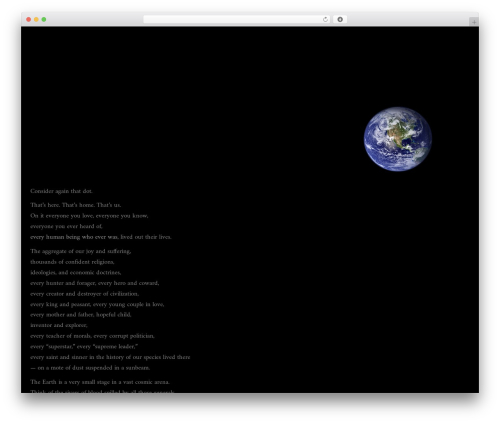Click the red close window button
The image size is (500, 423).
29,19
